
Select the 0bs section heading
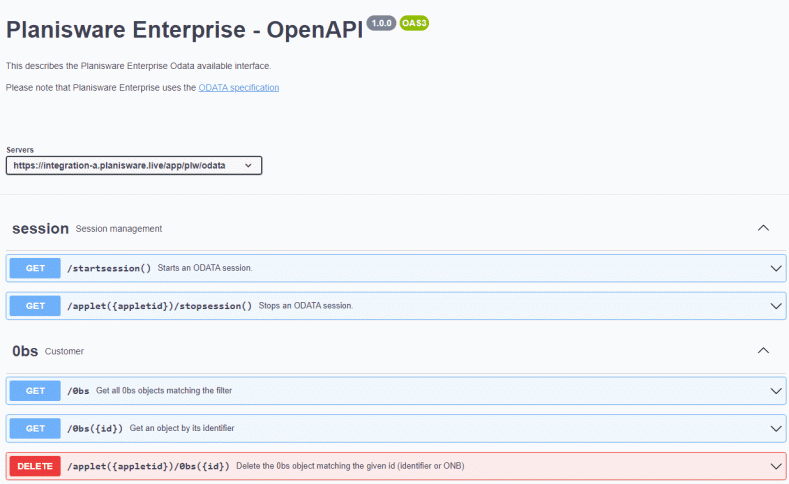[x=25, y=351]
